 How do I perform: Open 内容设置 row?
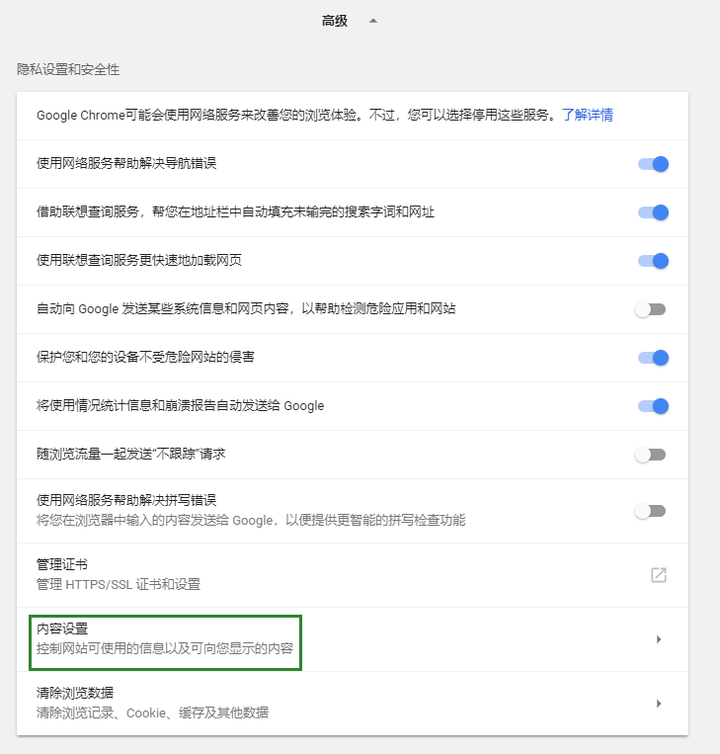coord(353,639)
